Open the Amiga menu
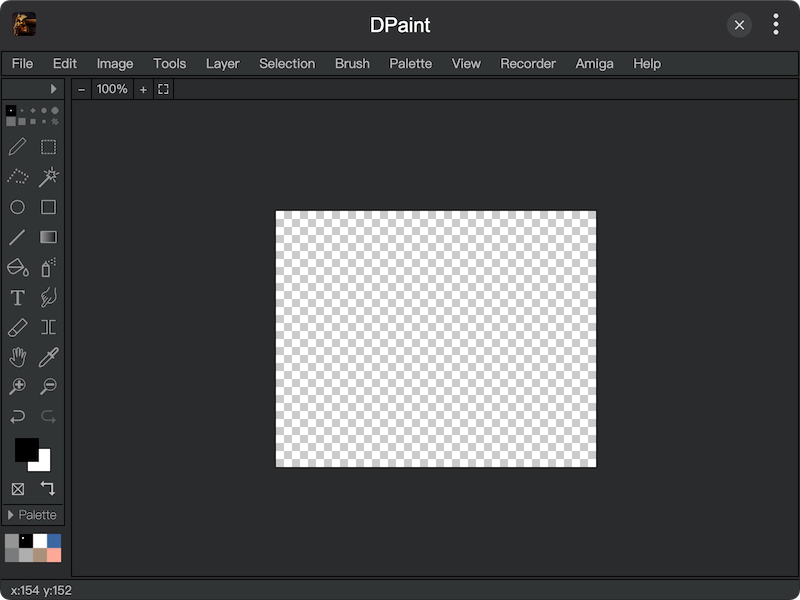This screenshot has height=600, width=800. tap(594, 64)
